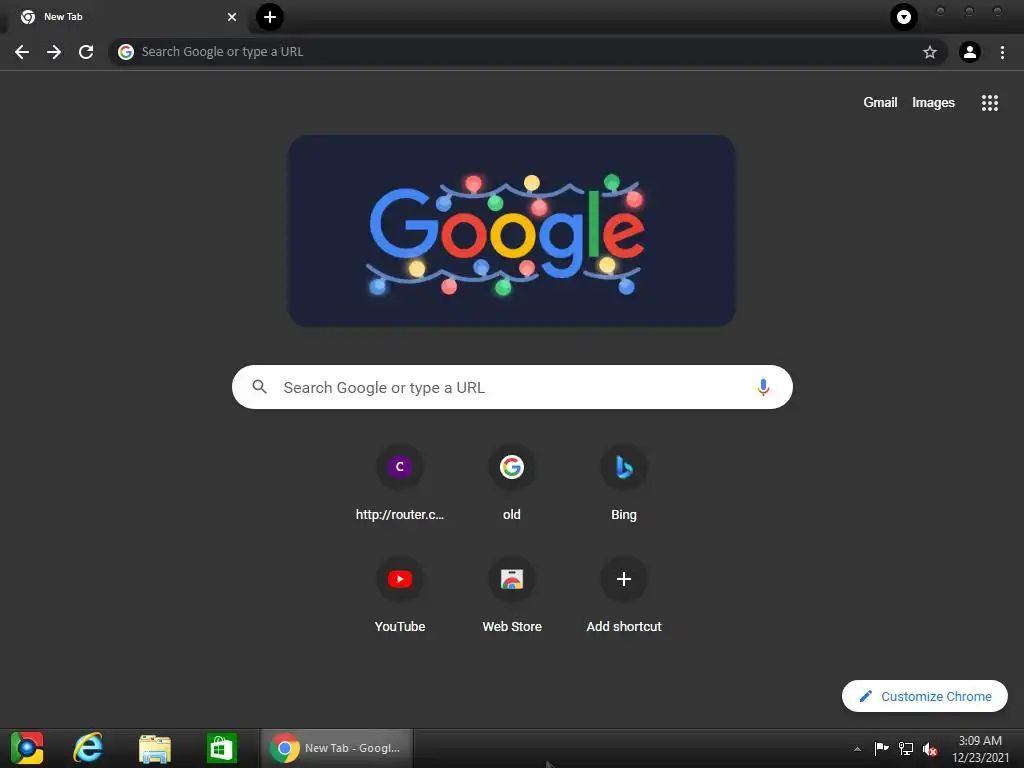This screenshot has height=768, width=1024.
Task: Open the YouTube shortcut
Action: pos(400,596)
